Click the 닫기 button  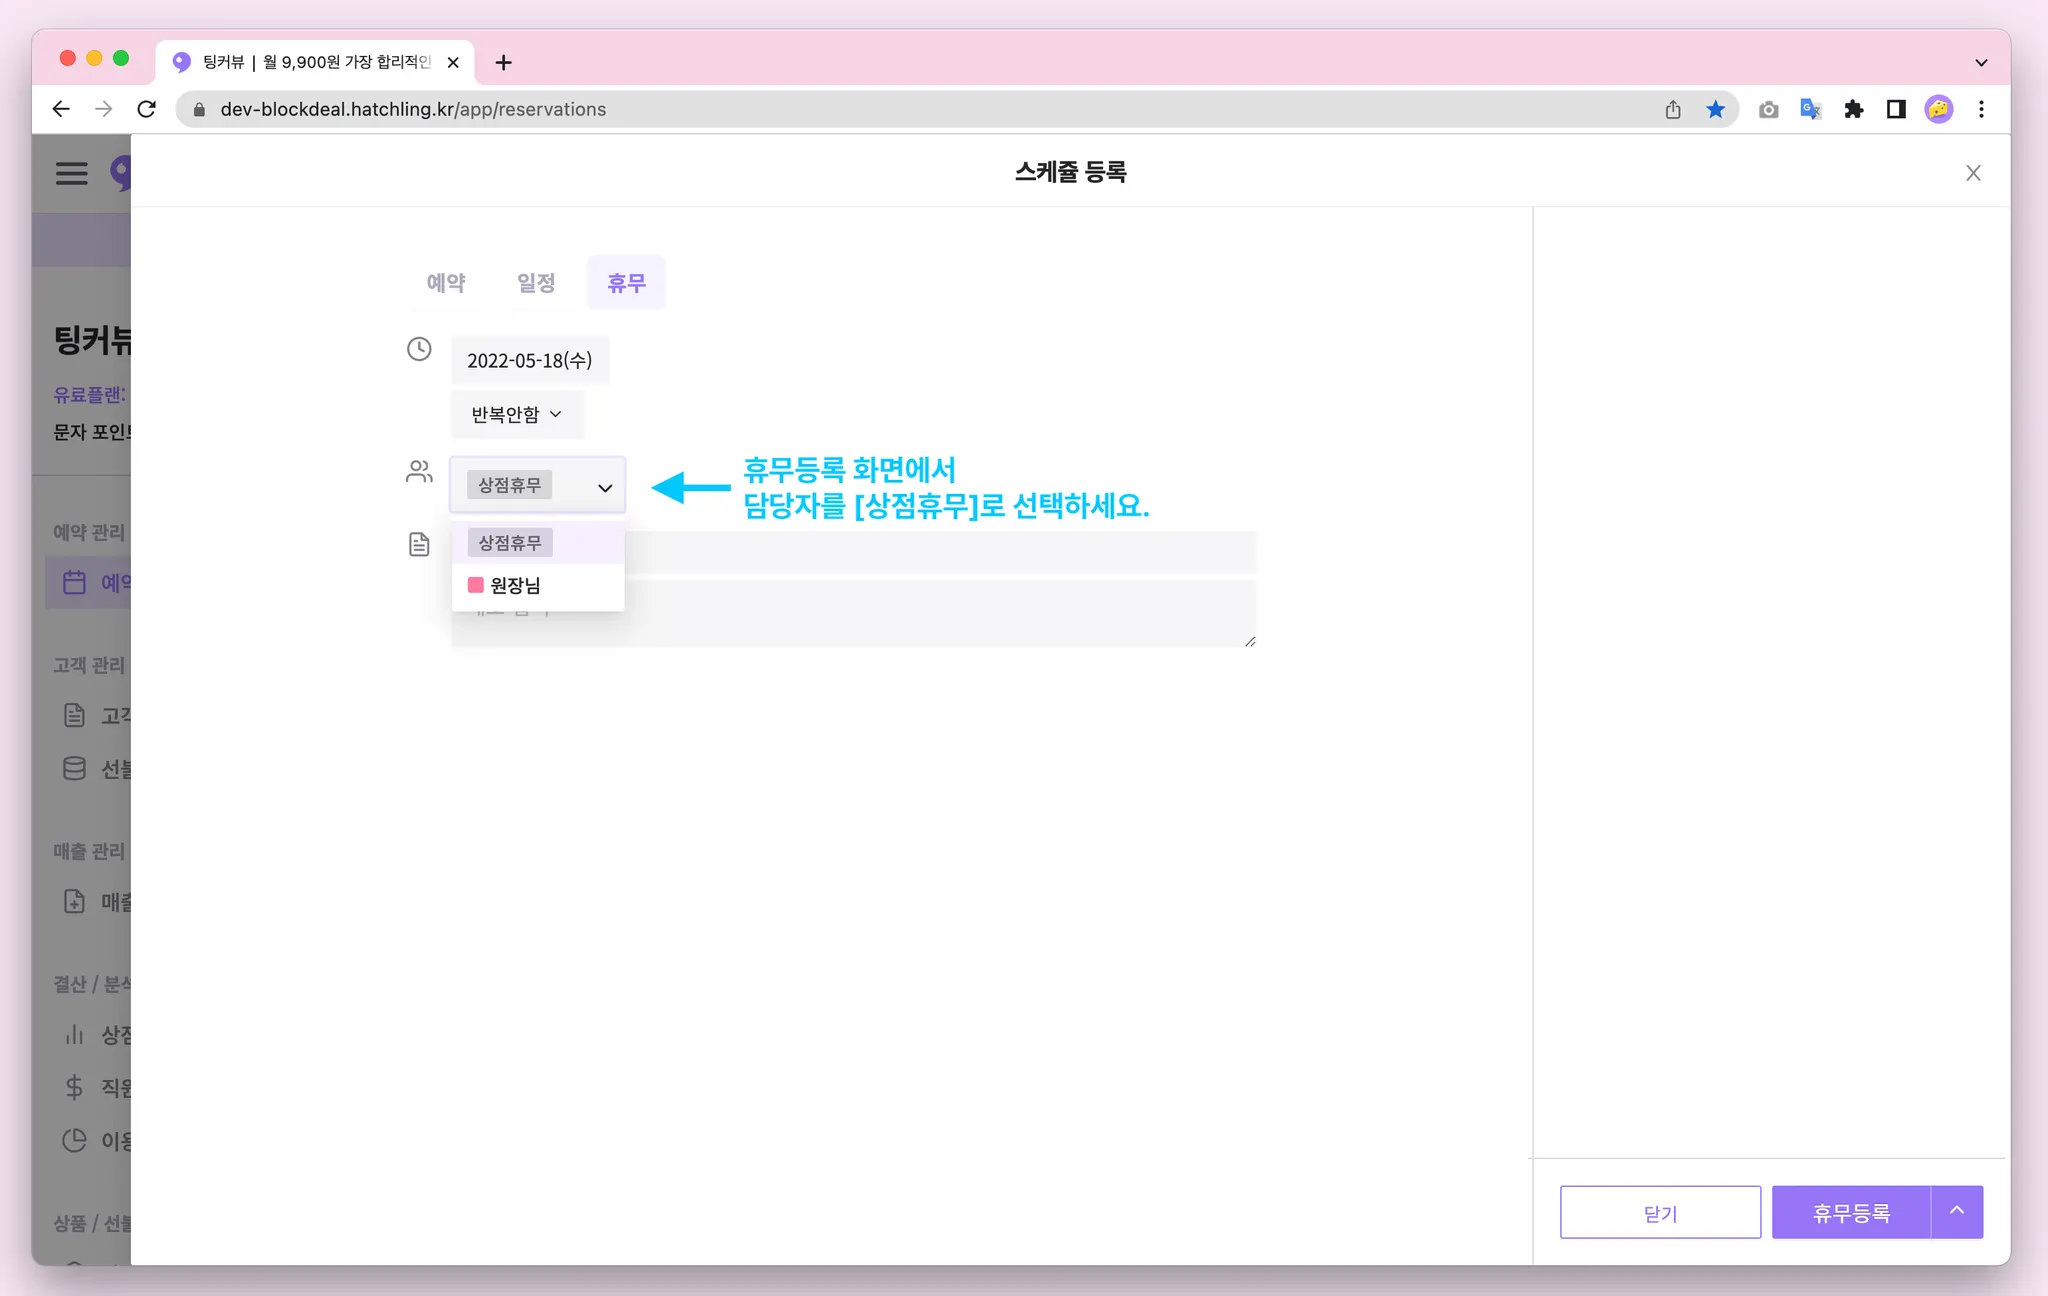1660,1212
